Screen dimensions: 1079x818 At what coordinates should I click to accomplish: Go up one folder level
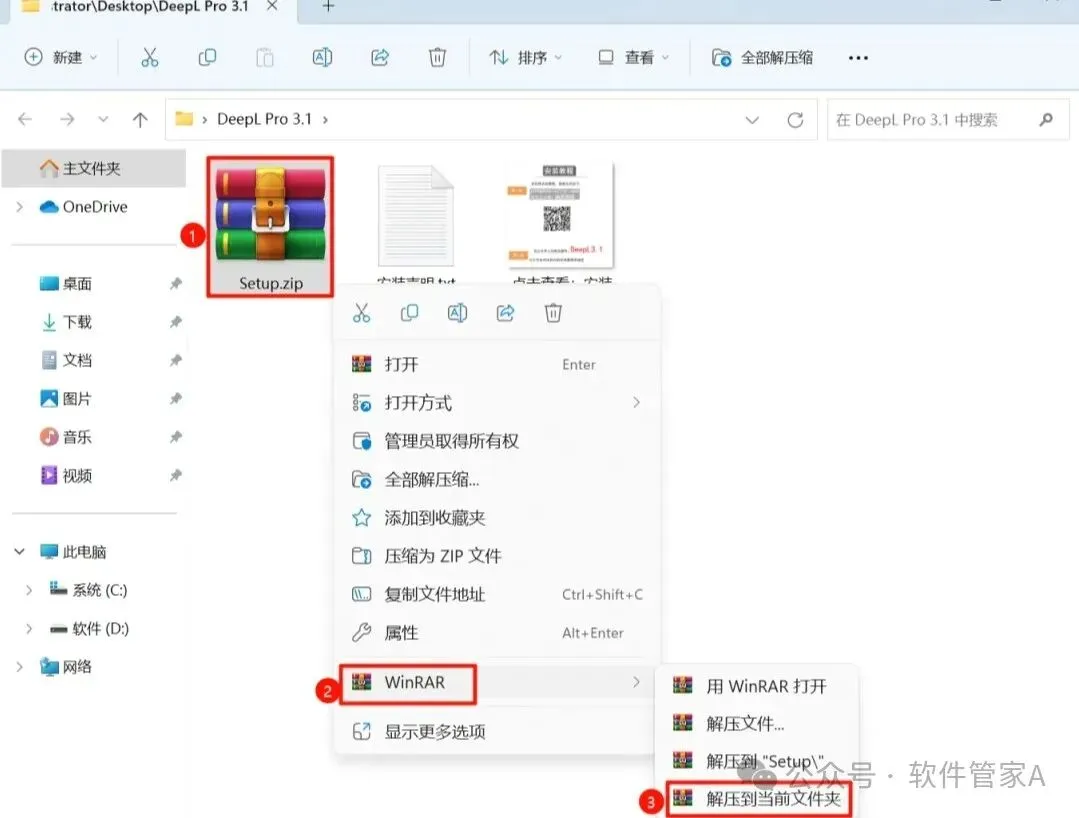pos(140,120)
